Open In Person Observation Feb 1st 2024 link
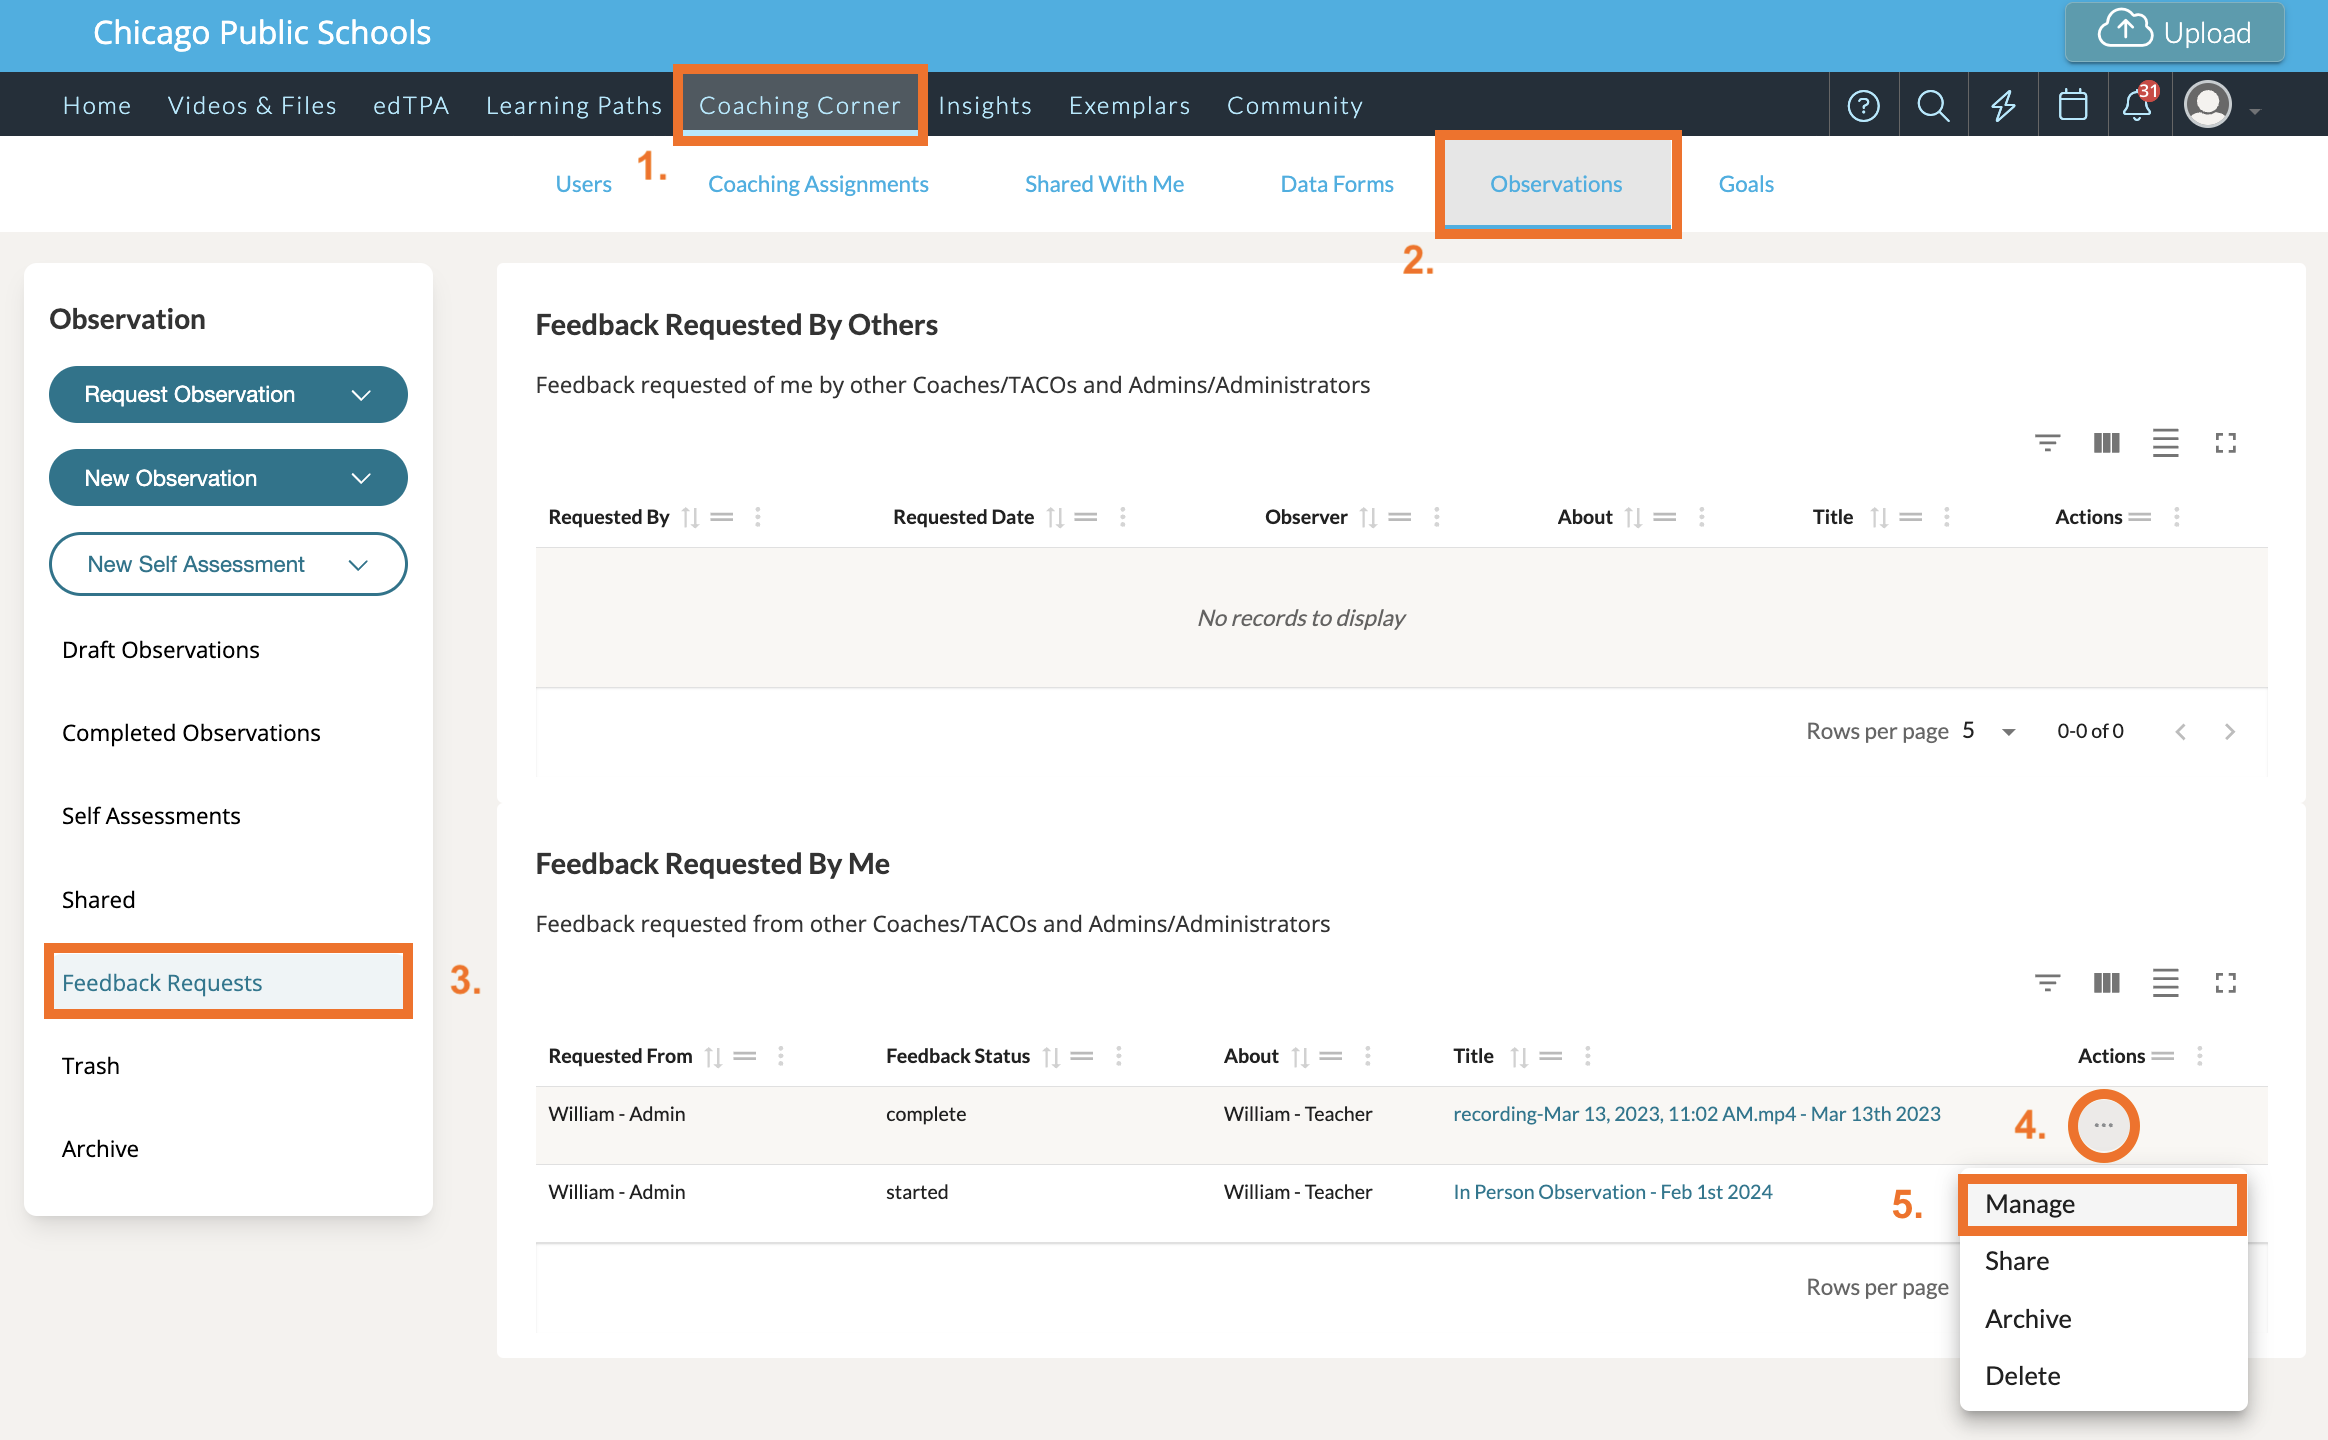This screenshot has width=2328, height=1440. pos(1612,1192)
